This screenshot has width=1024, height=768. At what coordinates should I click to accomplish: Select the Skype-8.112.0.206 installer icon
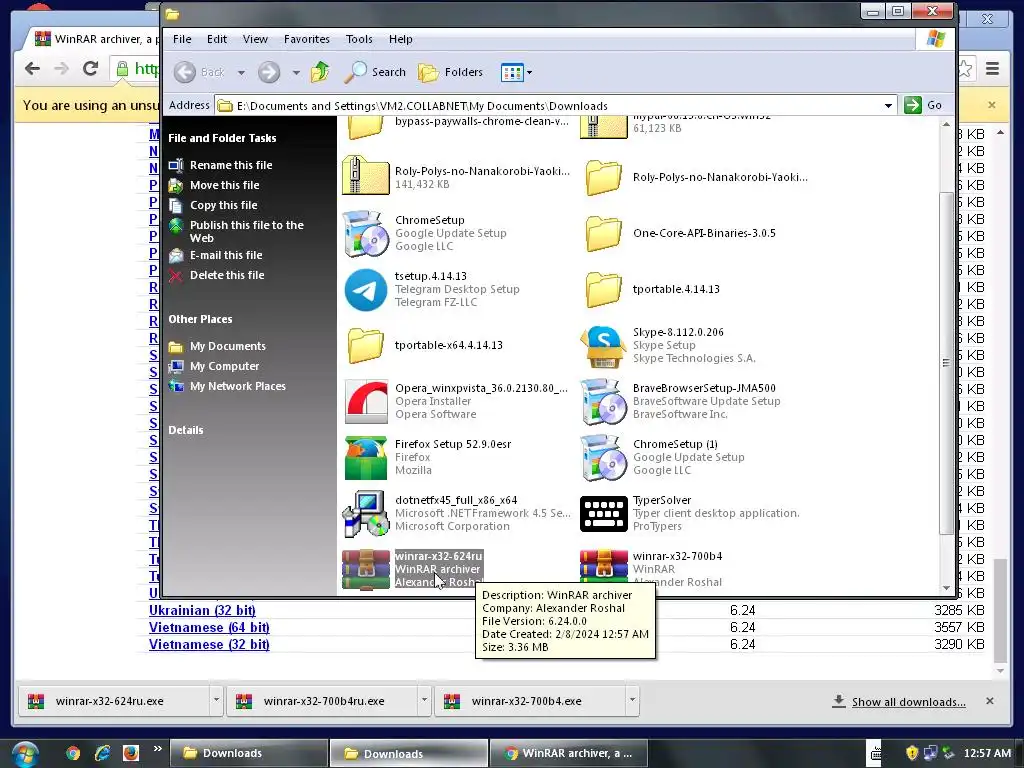[x=603, y=347]
